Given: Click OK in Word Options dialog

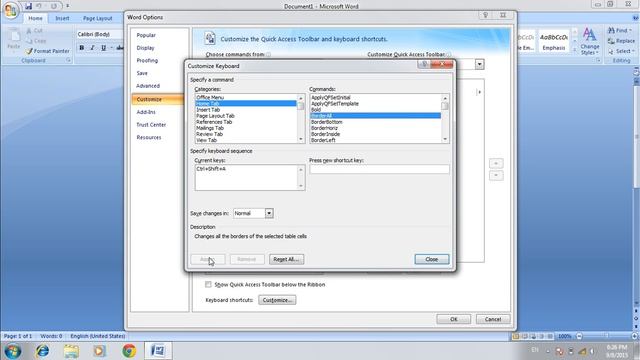Looking at the screenshot, I should (453, 319).
